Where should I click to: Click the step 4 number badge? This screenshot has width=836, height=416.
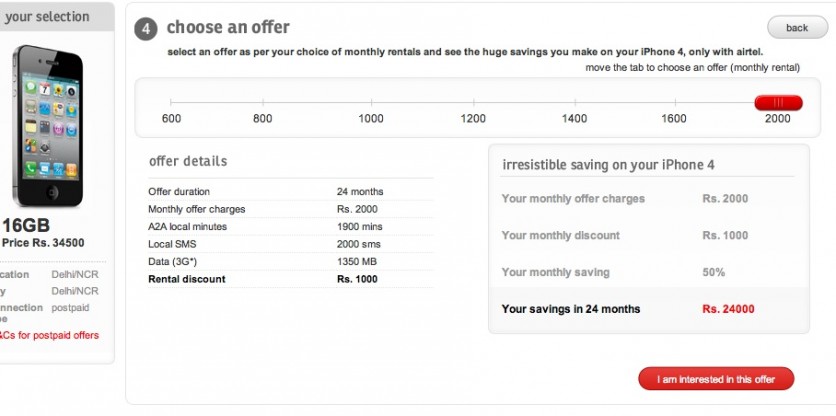click(x=146, y=28)
